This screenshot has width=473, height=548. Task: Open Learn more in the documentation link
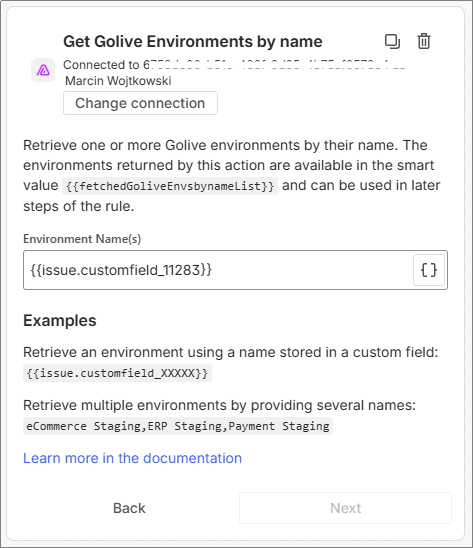[x=132, y=458]
